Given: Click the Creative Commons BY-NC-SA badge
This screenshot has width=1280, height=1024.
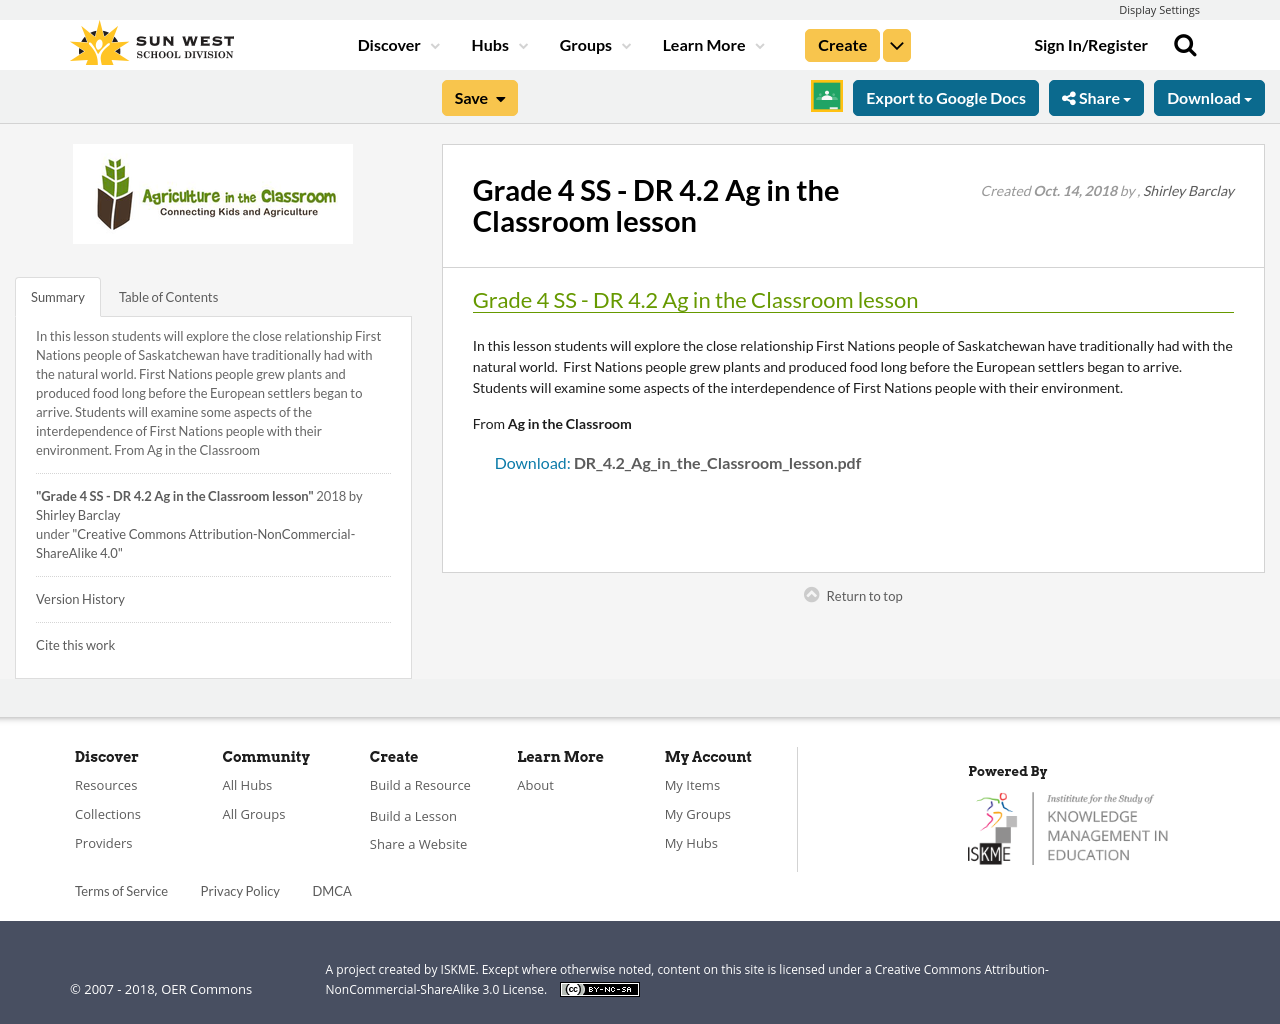Looking at the screenshot, I should point(599,988).
